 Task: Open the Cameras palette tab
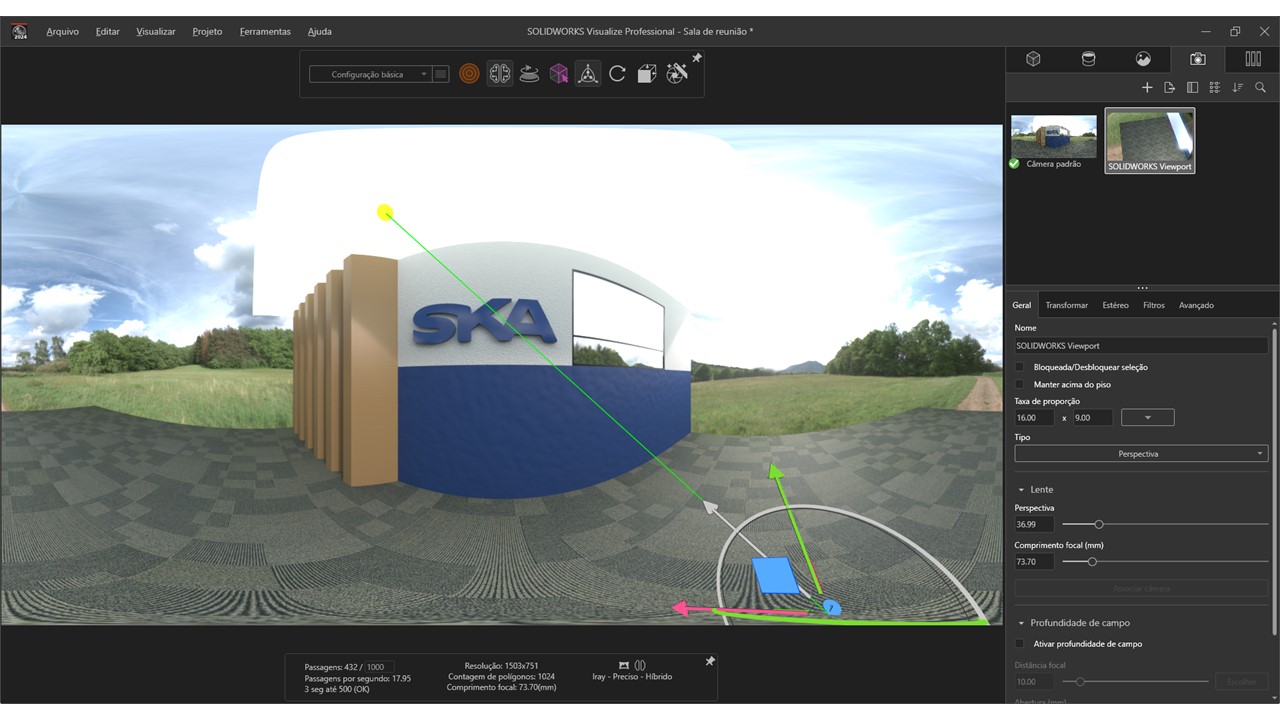click(x=1198, y=59)
